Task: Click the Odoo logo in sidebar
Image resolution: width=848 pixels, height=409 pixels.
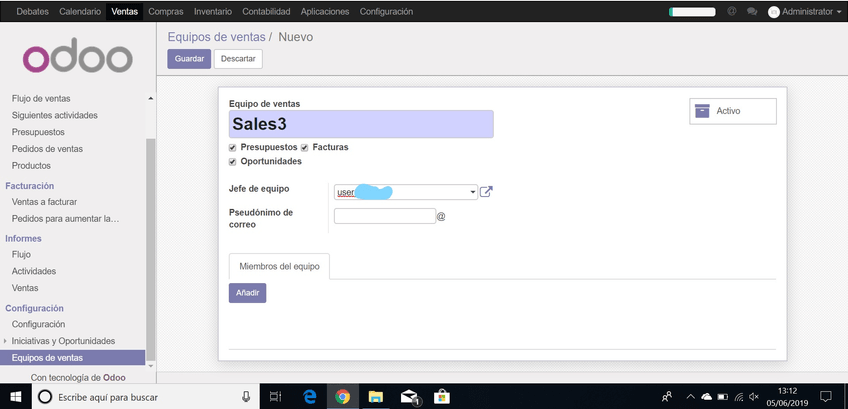Action: 78,57
